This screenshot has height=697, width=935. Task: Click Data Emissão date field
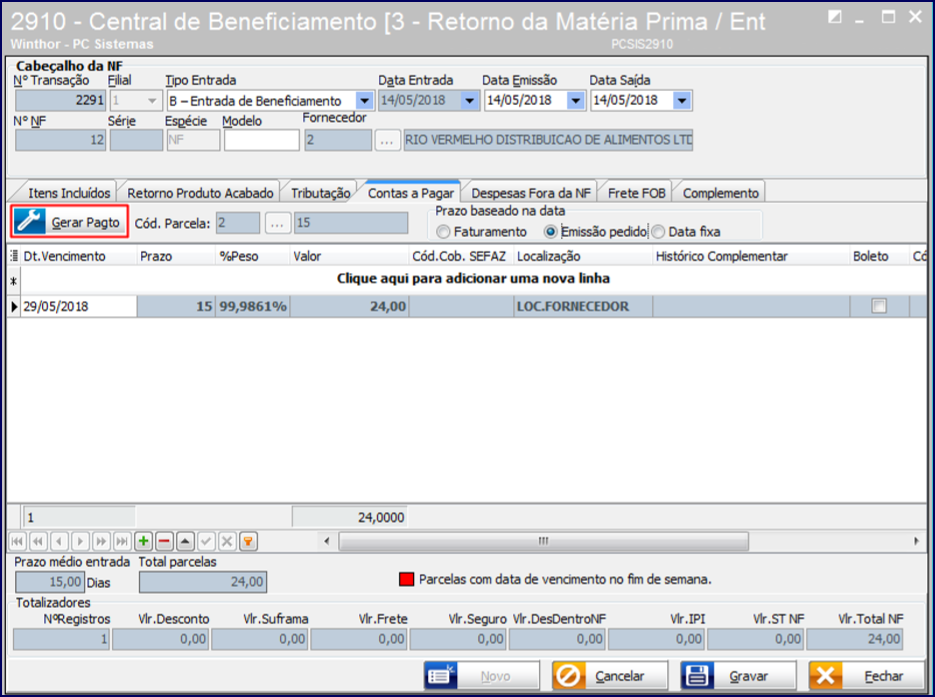(x=525, y=101)
